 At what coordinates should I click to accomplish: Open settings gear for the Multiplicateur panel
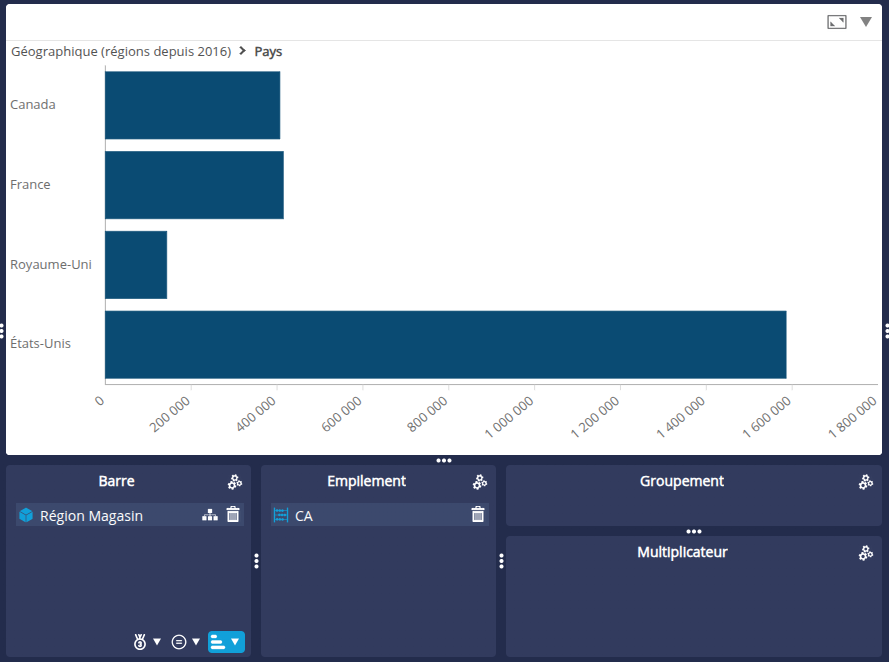click(x=865, y=553)
